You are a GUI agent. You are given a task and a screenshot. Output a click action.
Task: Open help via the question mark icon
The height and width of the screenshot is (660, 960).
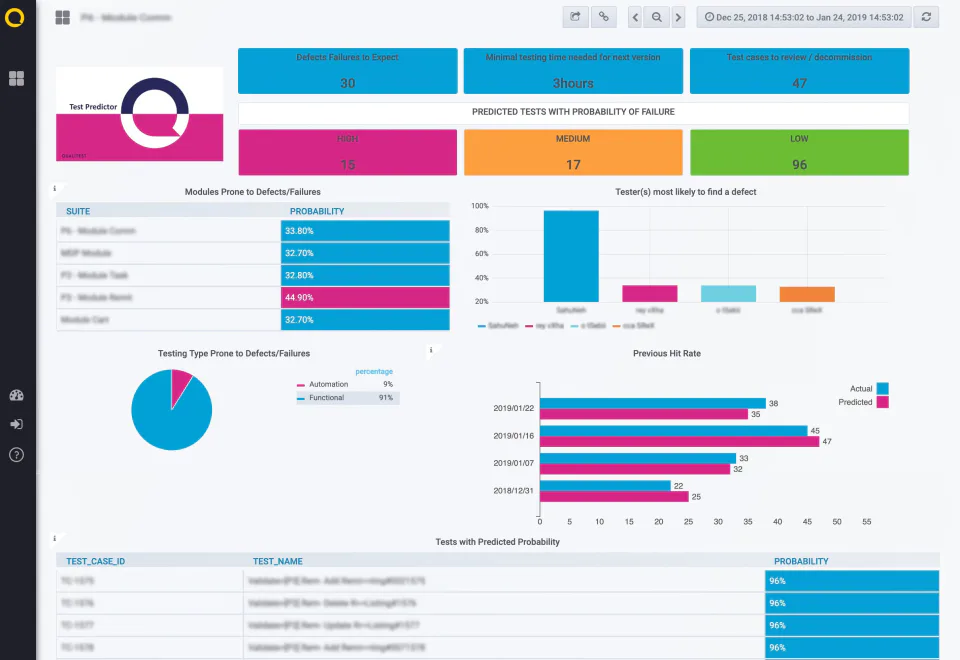click(x=17, y=455)
